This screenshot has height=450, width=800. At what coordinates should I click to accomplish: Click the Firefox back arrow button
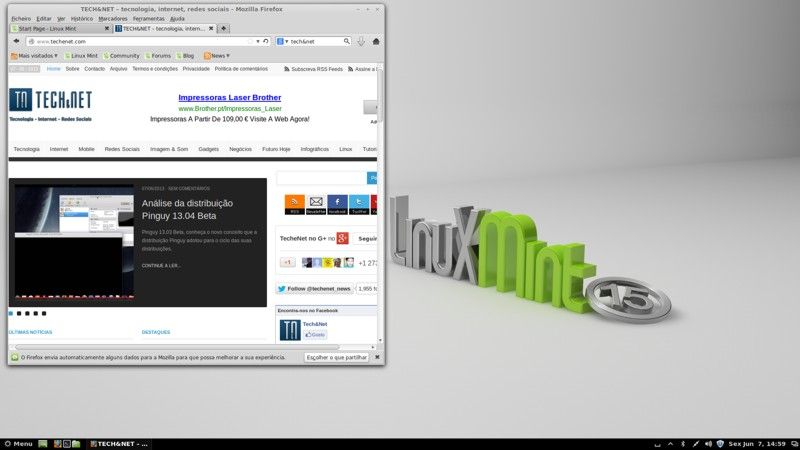click(x=16, y=42)
